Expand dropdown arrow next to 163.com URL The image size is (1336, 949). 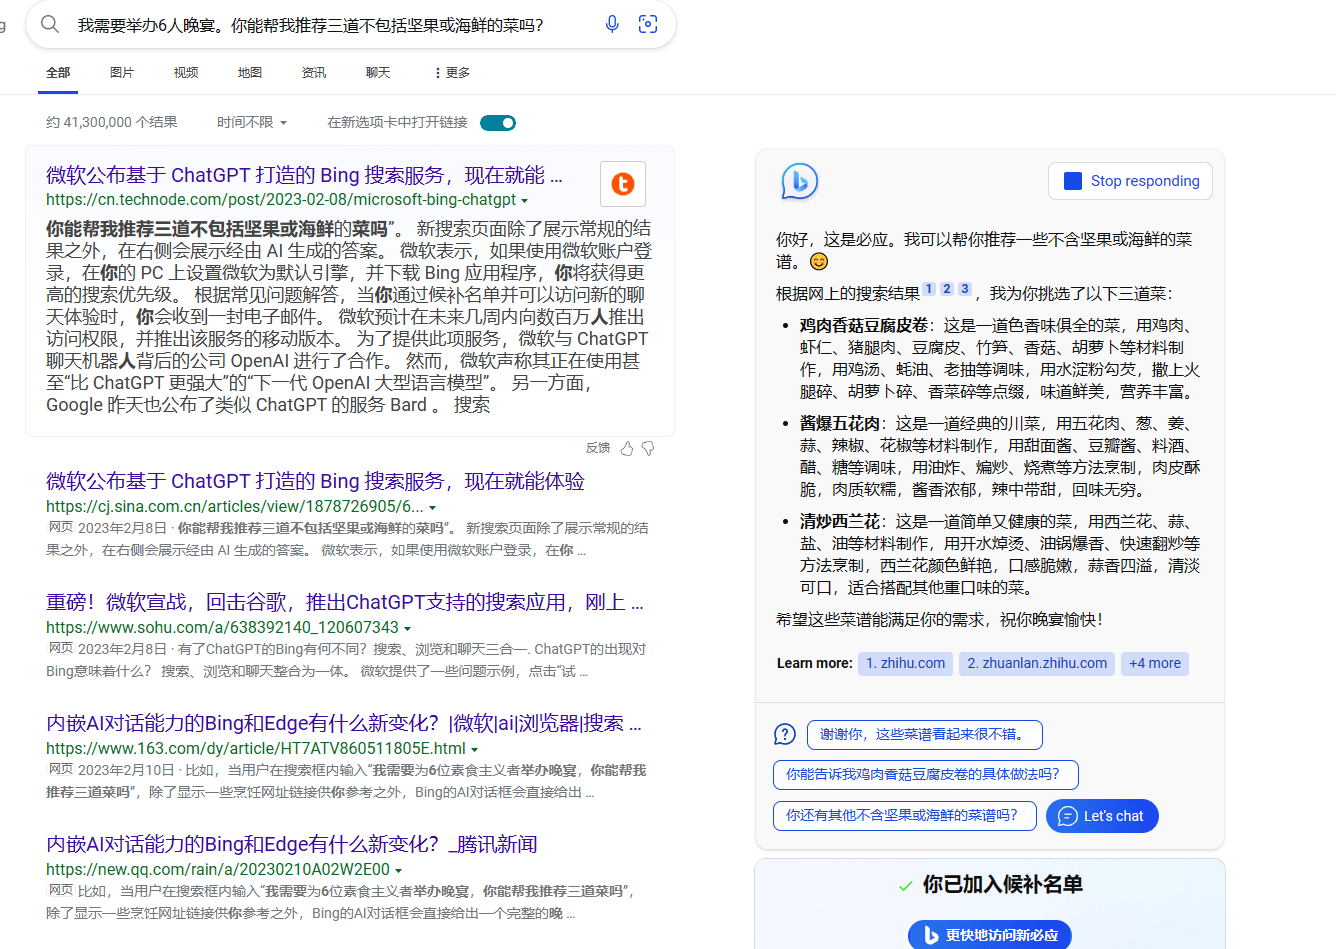[x=474, y=749]
